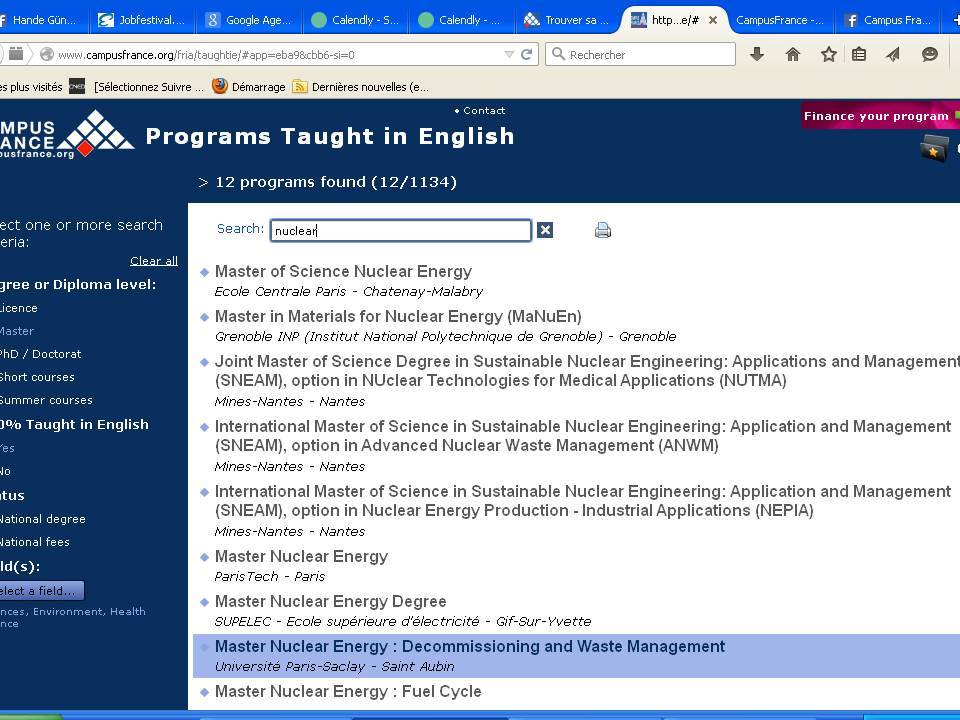Viewport: 960px width, 720px height.
Task: Open Master Nuclear Energy : Fuel Cycle
Action: (348, 692)
